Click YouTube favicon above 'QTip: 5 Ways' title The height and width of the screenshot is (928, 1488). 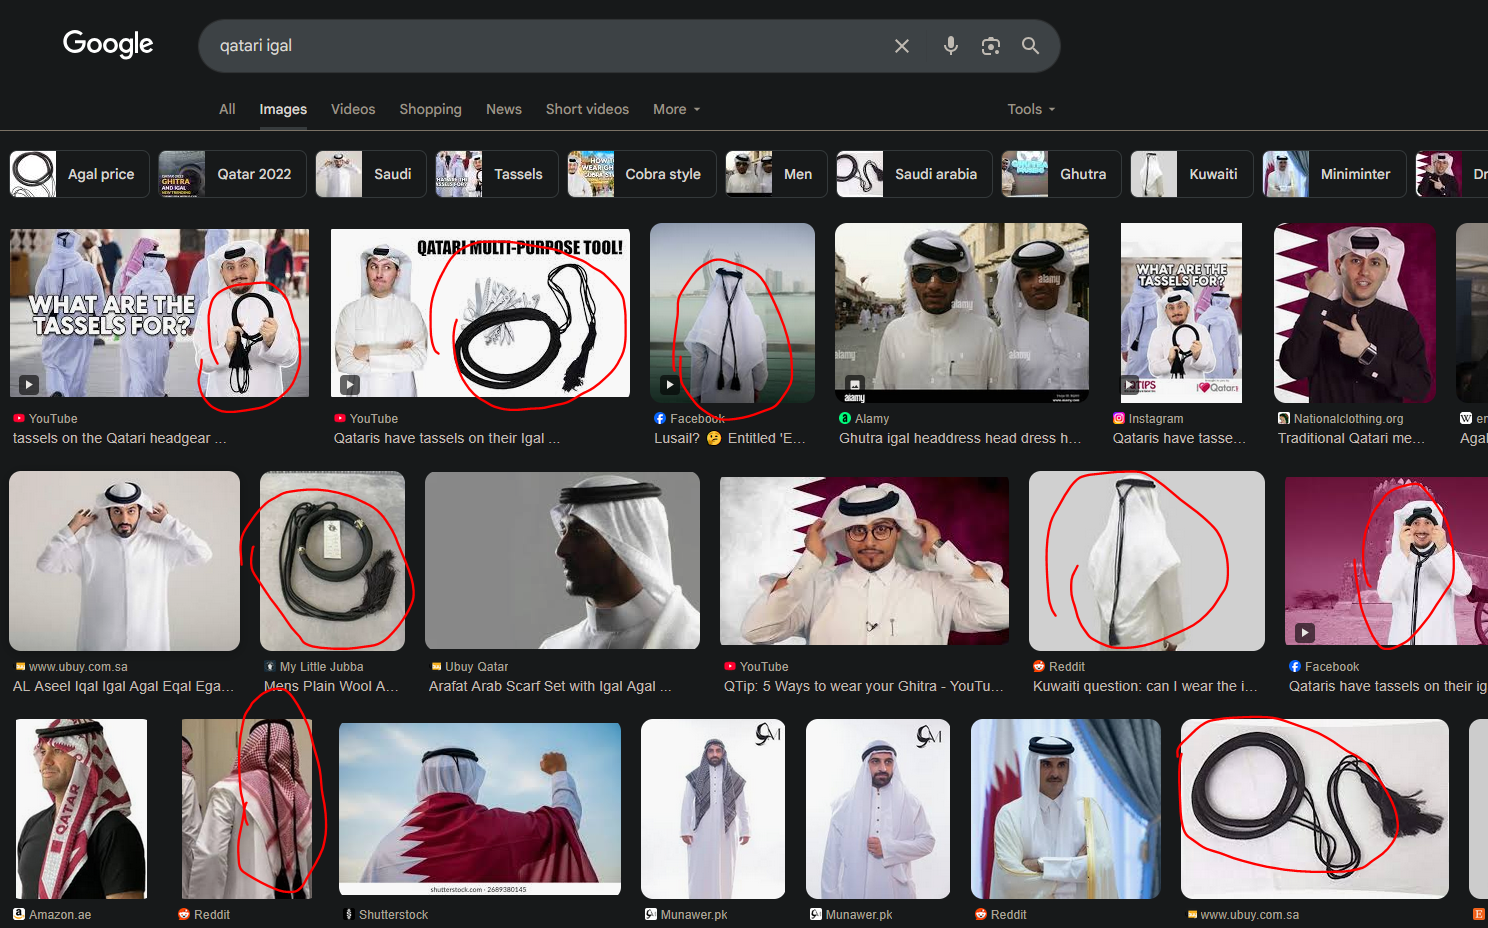[730, 667]
